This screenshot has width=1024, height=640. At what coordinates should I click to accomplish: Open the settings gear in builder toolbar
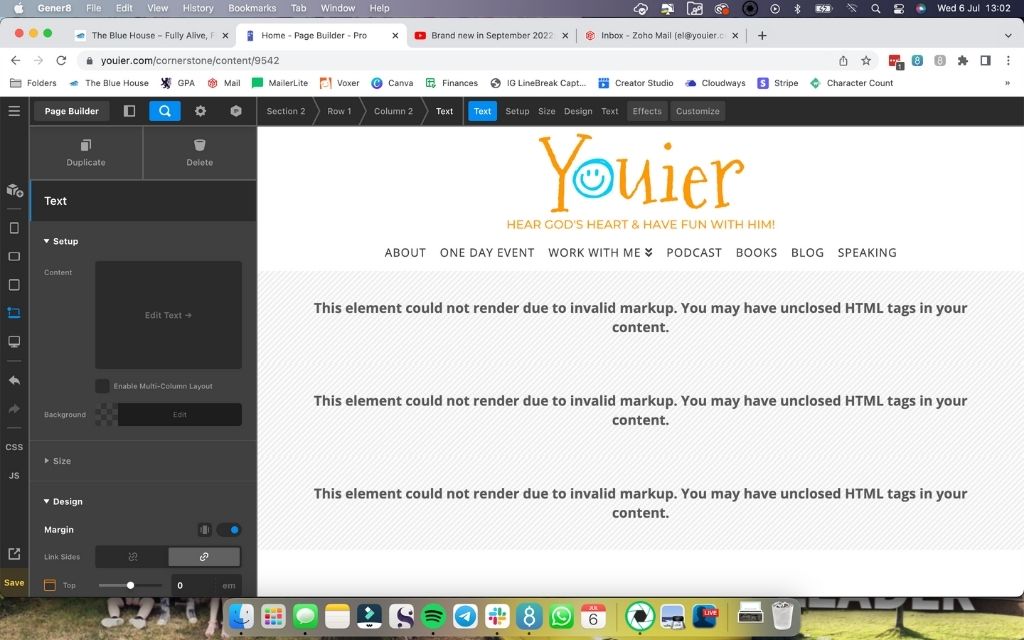click(200, 111)
